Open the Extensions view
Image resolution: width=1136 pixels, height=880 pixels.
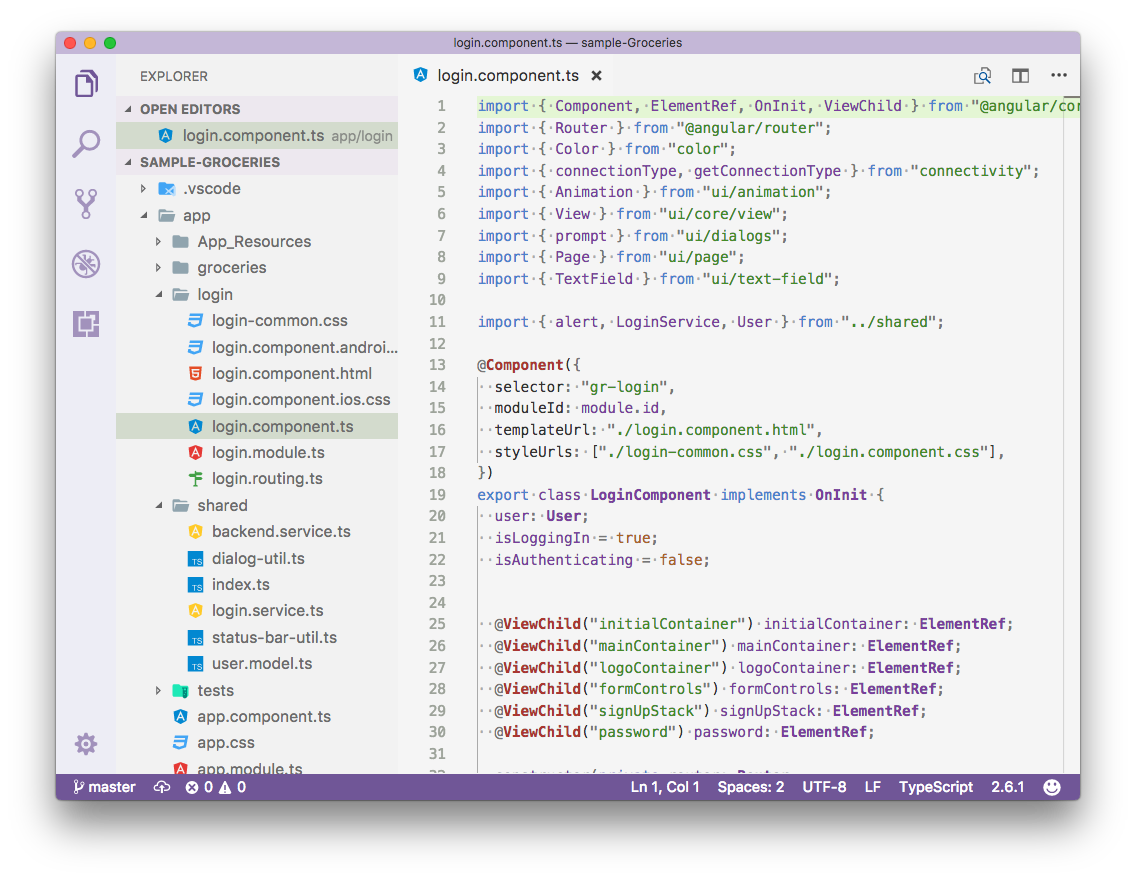[86, 324]
